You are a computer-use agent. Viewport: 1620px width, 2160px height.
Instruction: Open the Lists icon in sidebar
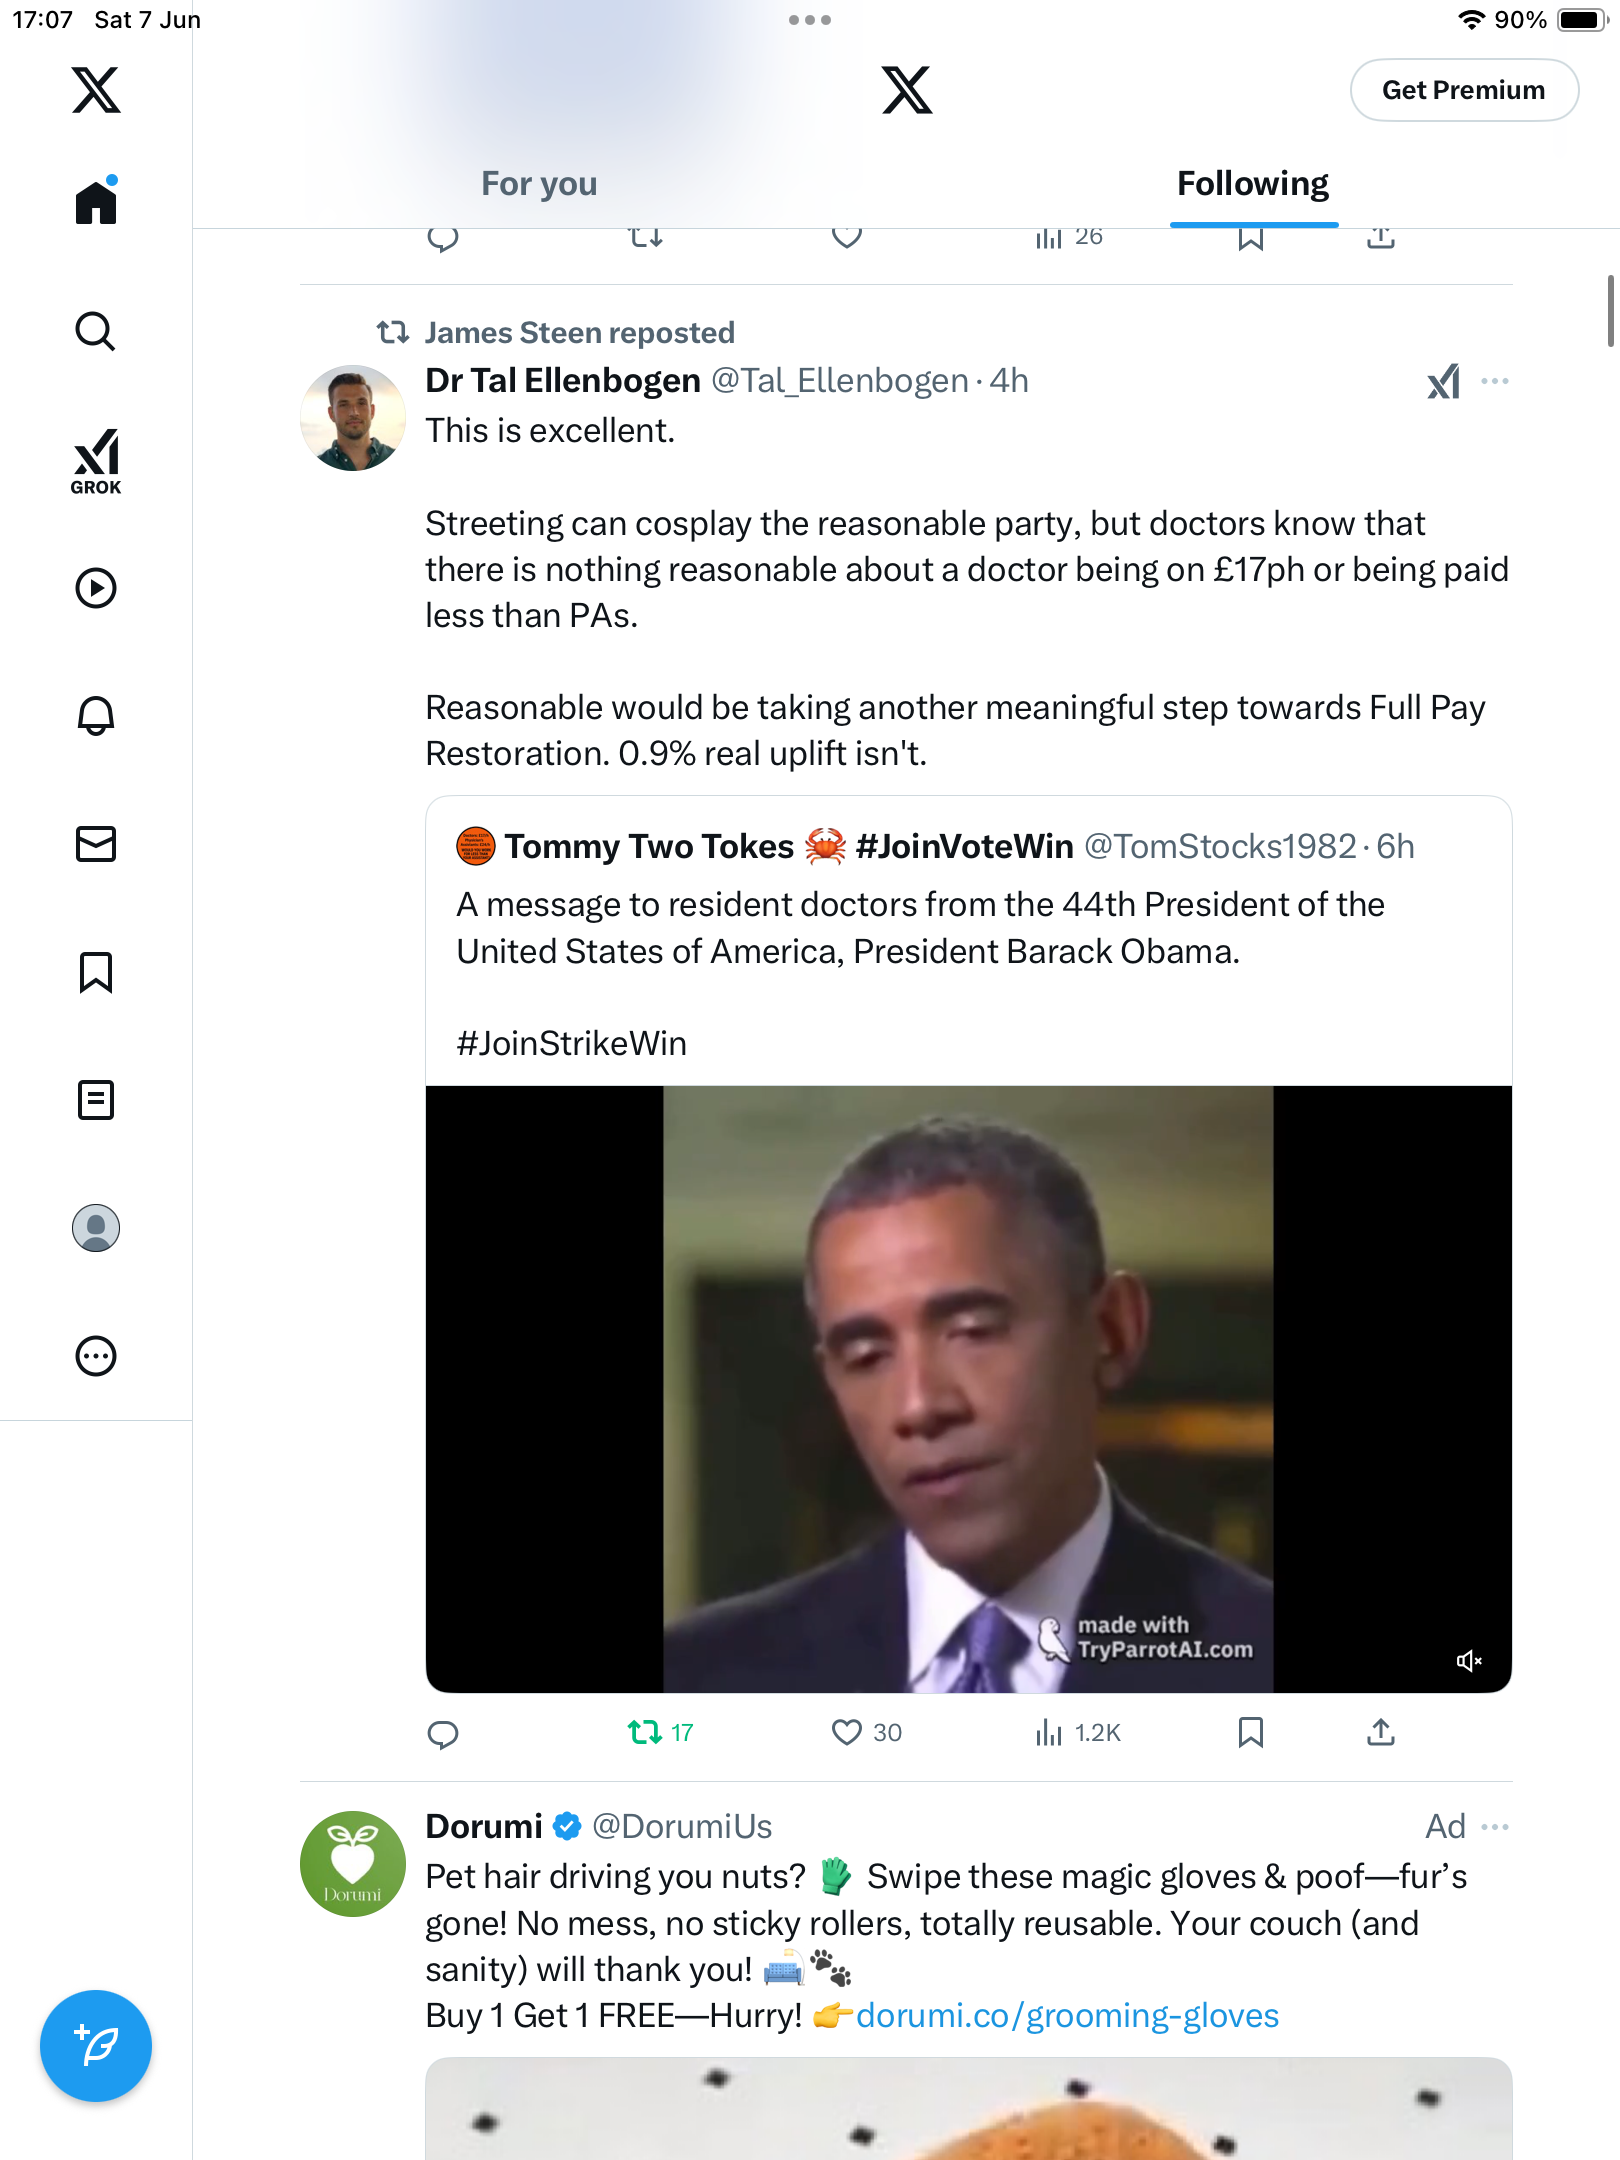click(96, 1100)
